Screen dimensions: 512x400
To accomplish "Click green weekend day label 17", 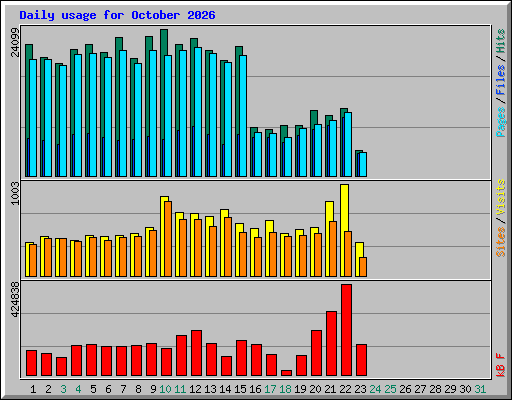I will tap(270, 389).
